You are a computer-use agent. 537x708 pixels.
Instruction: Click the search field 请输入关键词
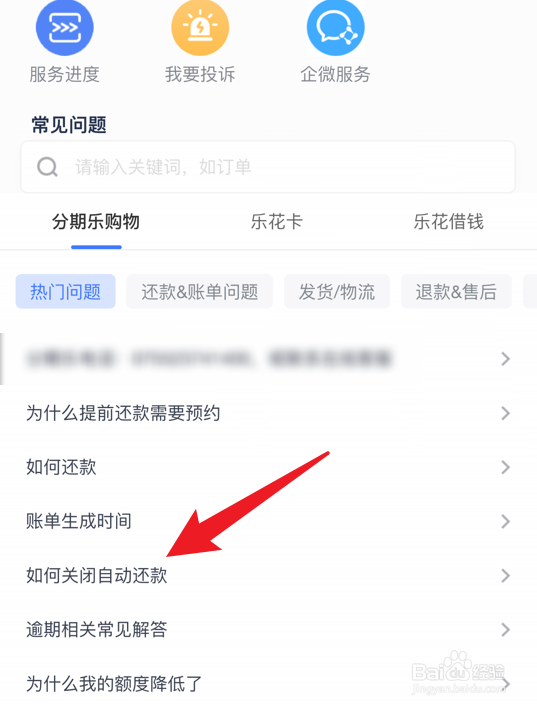click(268, 167)
